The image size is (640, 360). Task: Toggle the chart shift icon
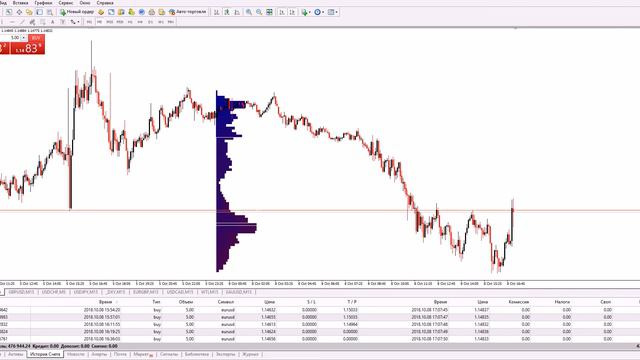(x=292, y=12)
